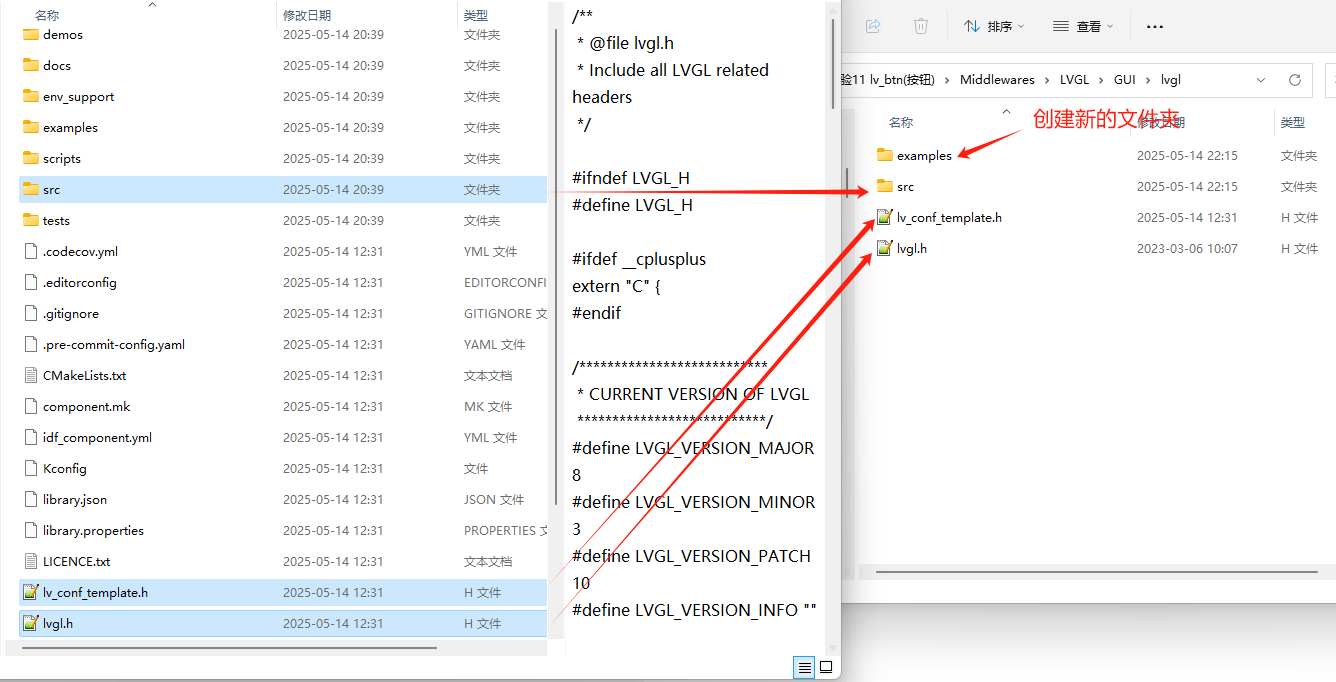Click the tests folder name
This screenshot has height=682, width=1336.
56,221
